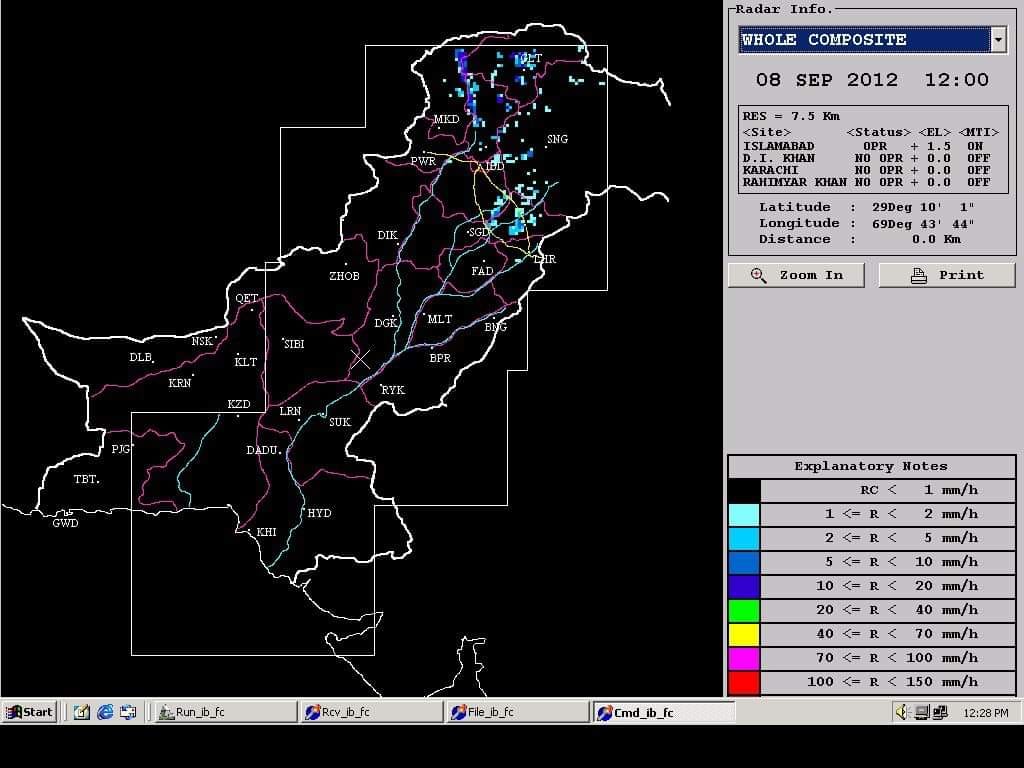Viewport: 1024px width, 768px height.
Task: Click the Distance value 0.0 Km
Action: [x=936, y=240]
